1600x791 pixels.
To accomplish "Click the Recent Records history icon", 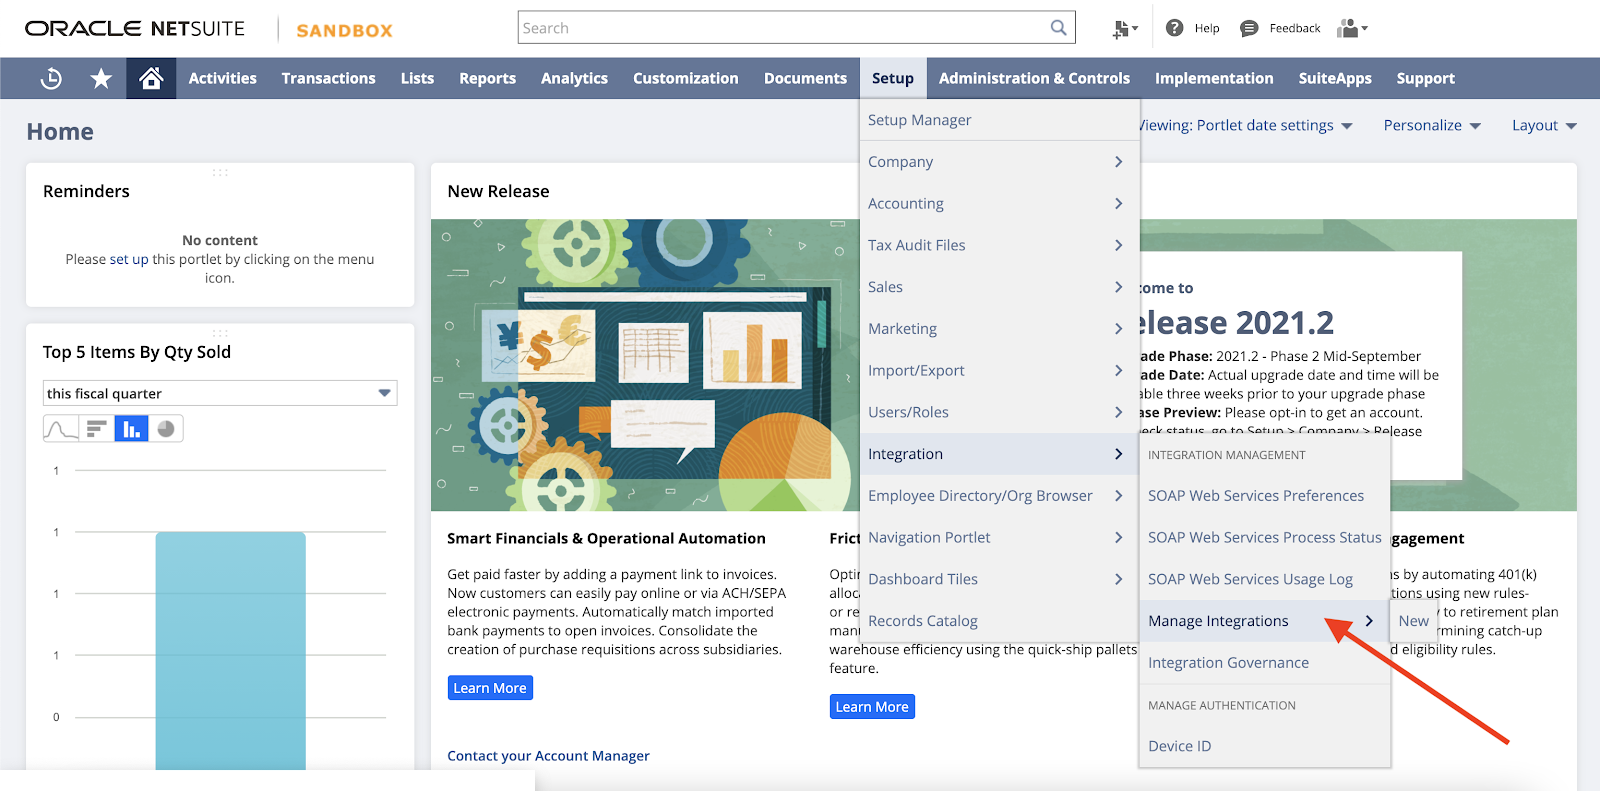I will pyautogui.click(x=51, y=78).
